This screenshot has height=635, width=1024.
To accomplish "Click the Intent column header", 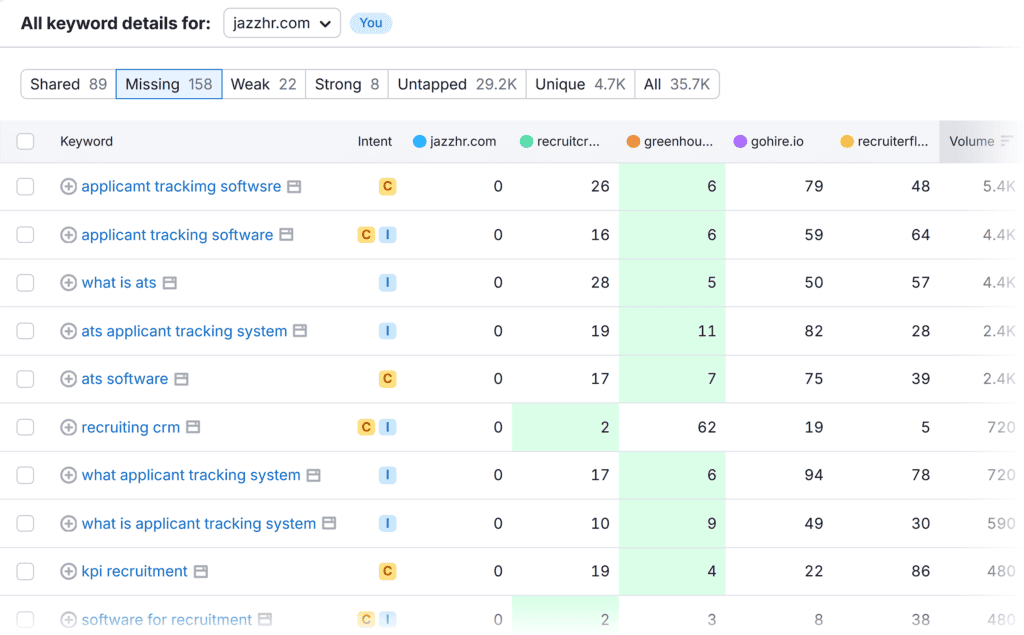I will [x=375, y=141].
